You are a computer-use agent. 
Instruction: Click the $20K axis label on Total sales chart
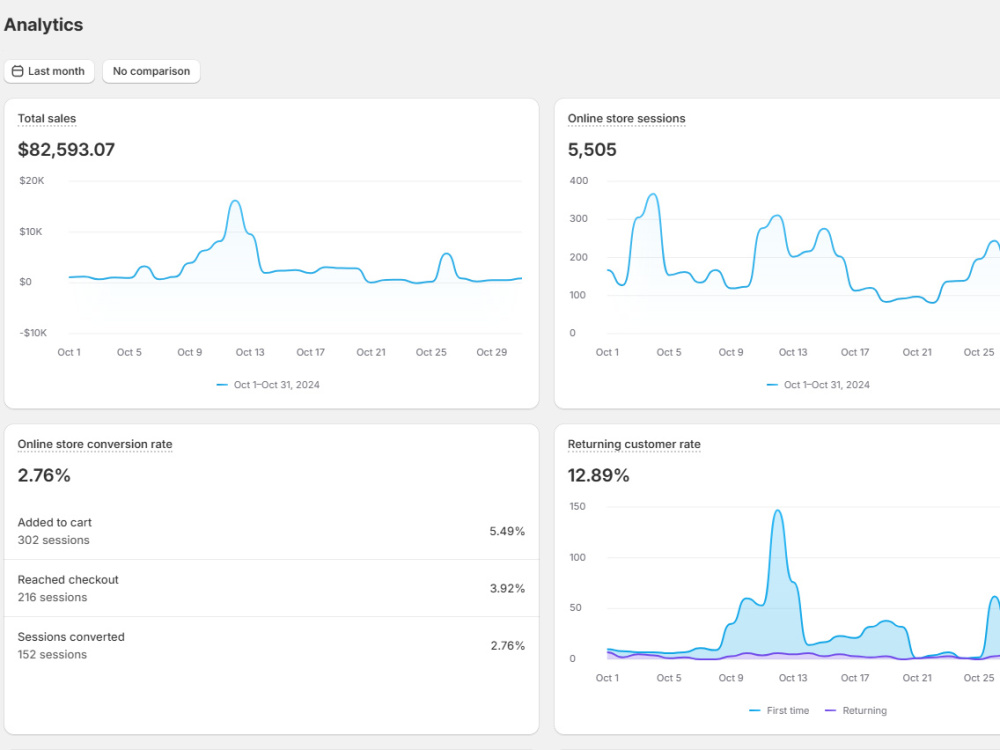[x=32, y=181]
